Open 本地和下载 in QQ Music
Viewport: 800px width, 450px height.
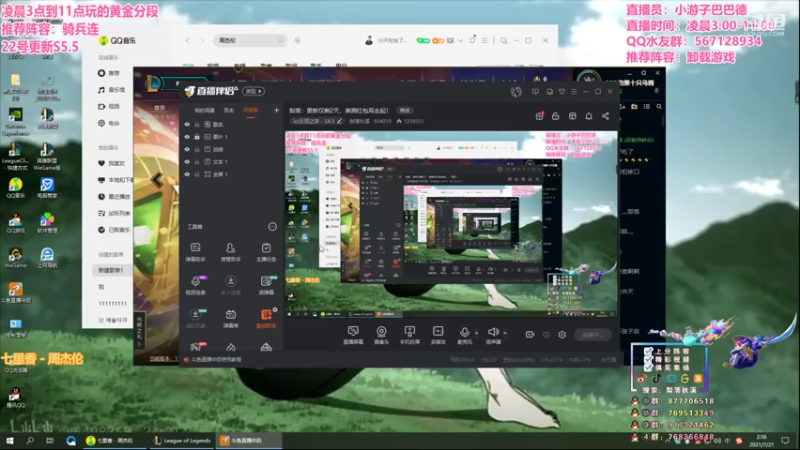[115, 180]
